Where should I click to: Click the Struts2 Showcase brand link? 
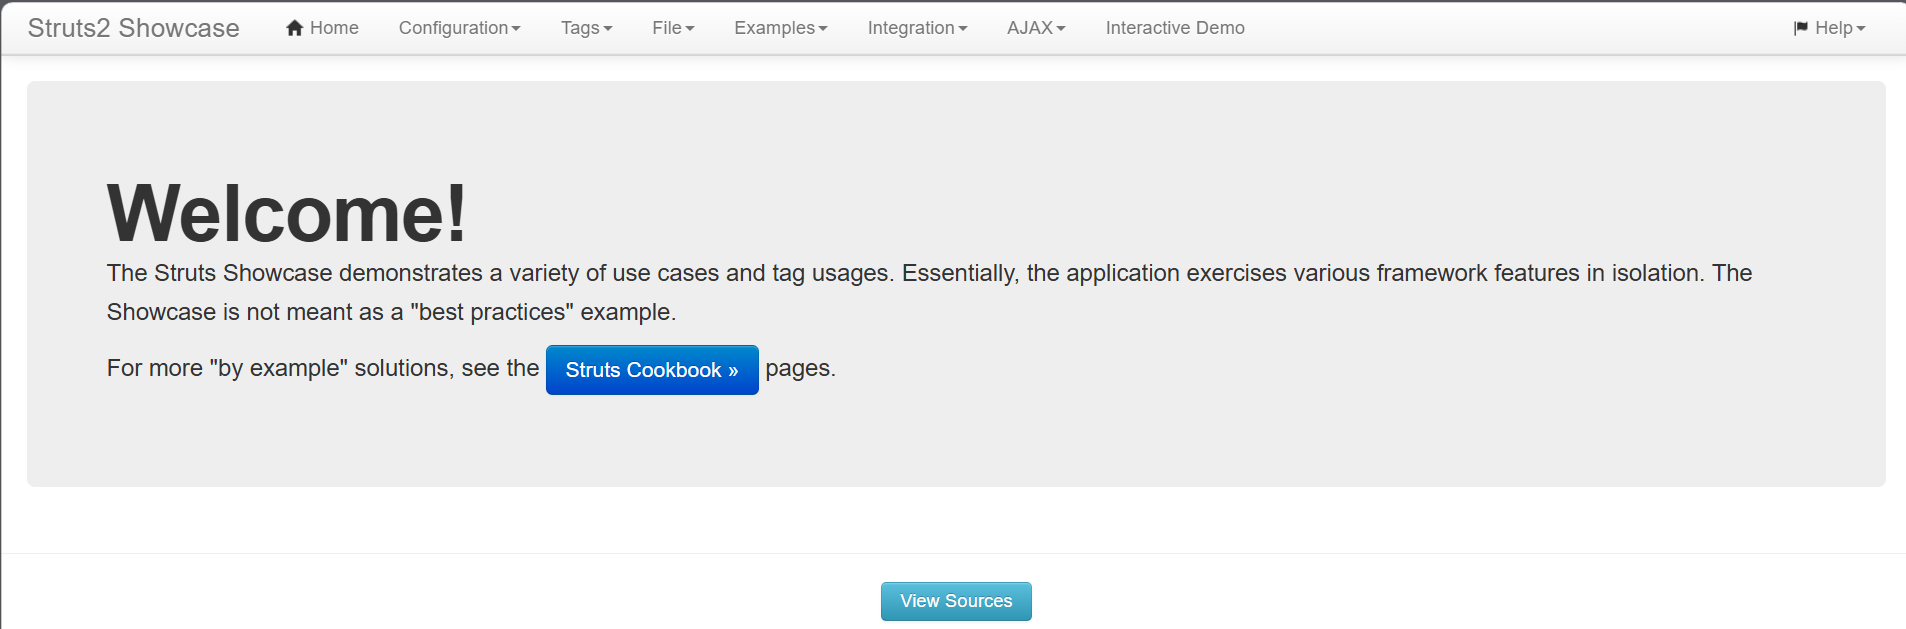point(134,28)
